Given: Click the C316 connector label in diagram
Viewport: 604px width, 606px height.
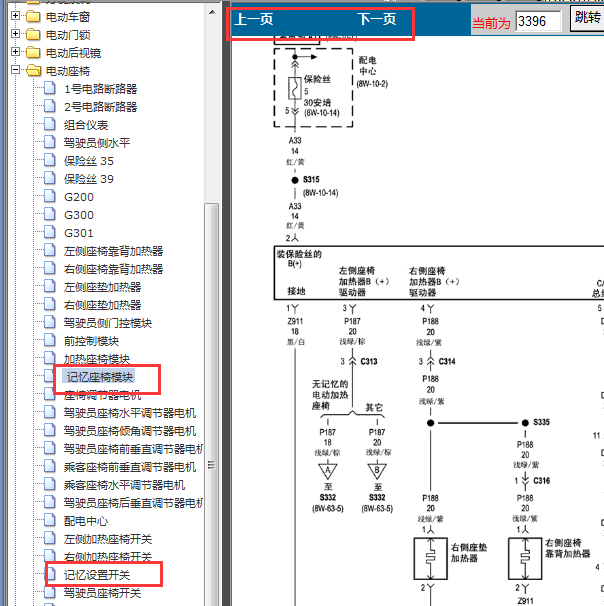Looking at the screenshot, I should (541, 481).
